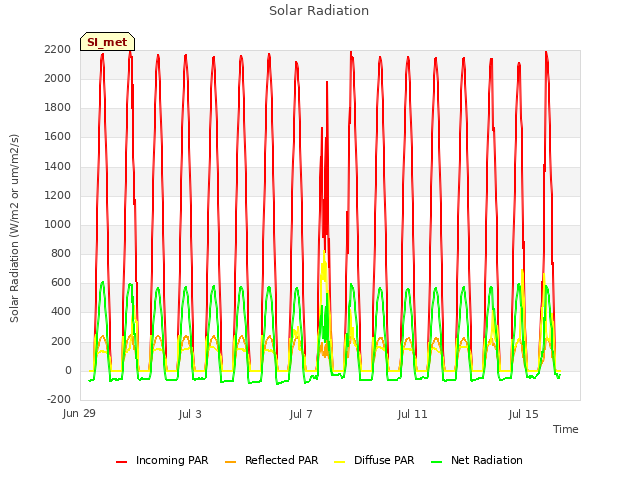Click the 800 y-axis tick label

(x=61, y=253)
